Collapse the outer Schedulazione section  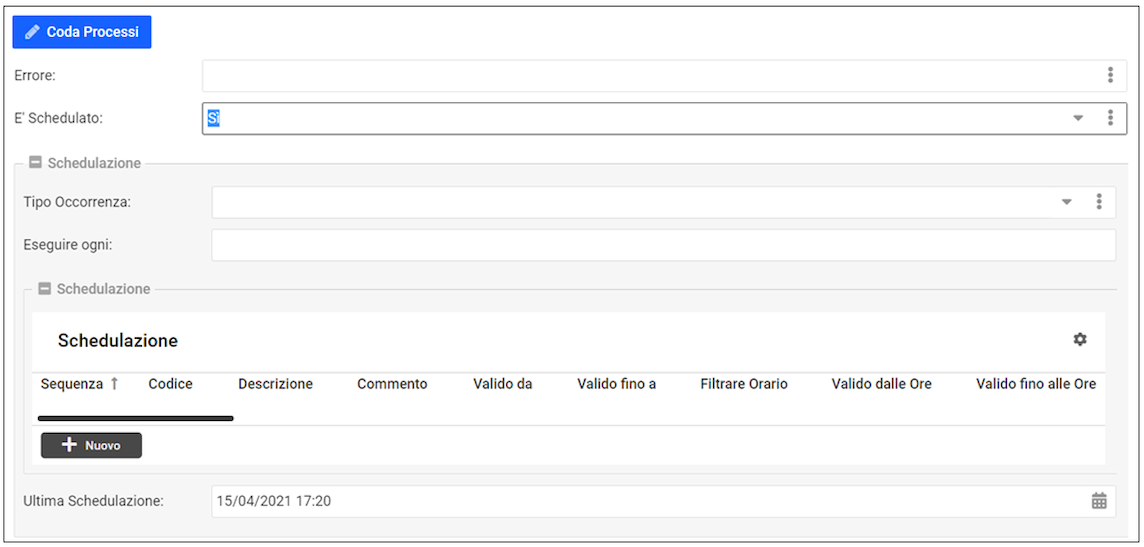click(35, 163)
